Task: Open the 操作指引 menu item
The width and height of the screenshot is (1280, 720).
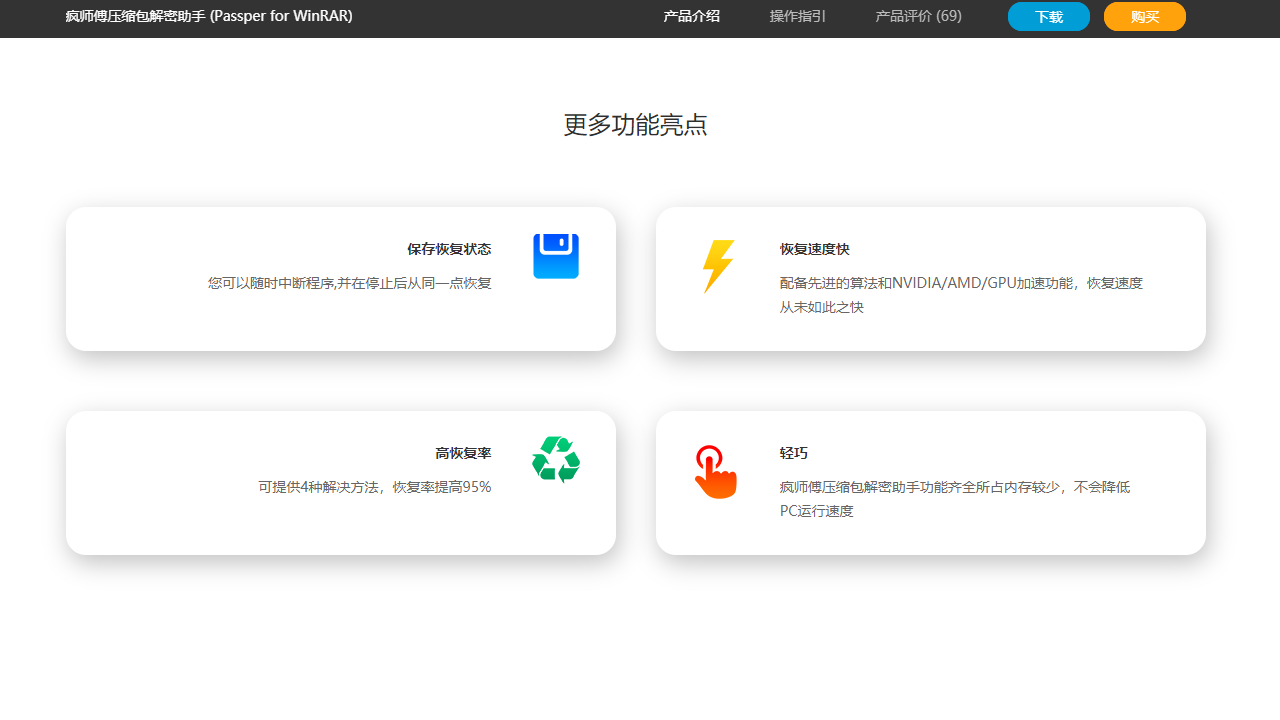Action: 797,16
